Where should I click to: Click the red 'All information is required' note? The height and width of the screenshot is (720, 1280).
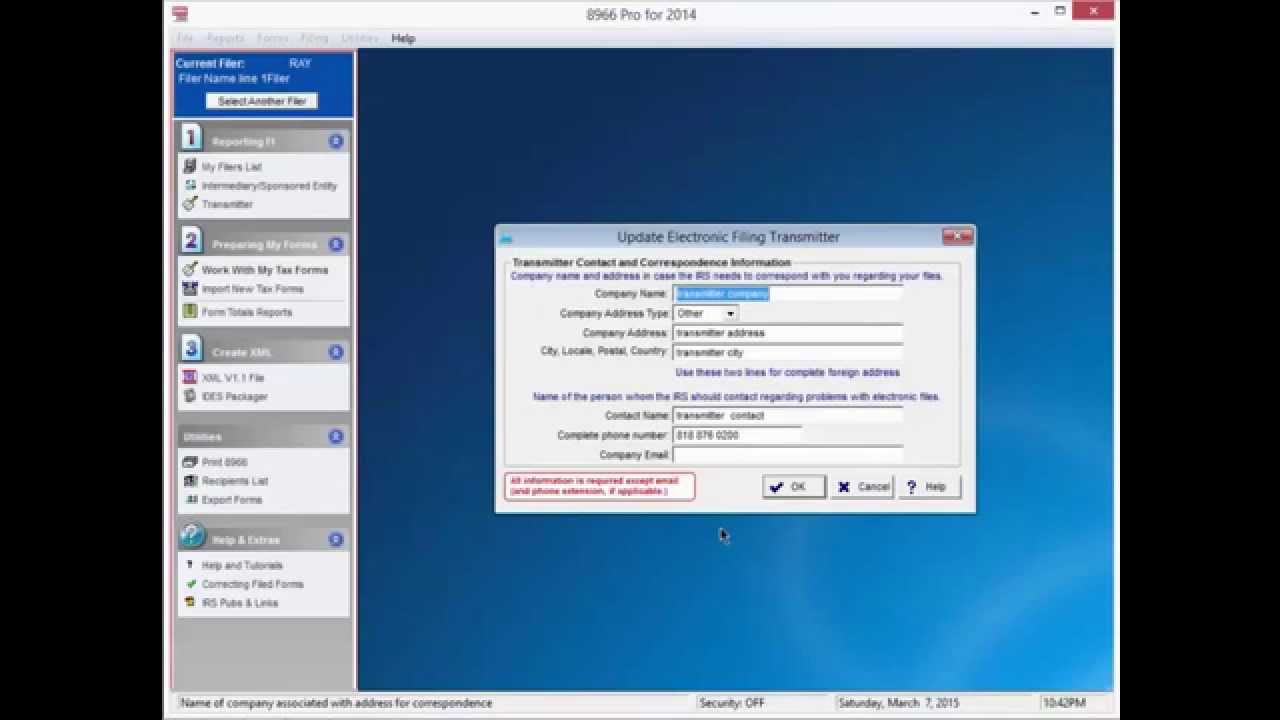599,487
